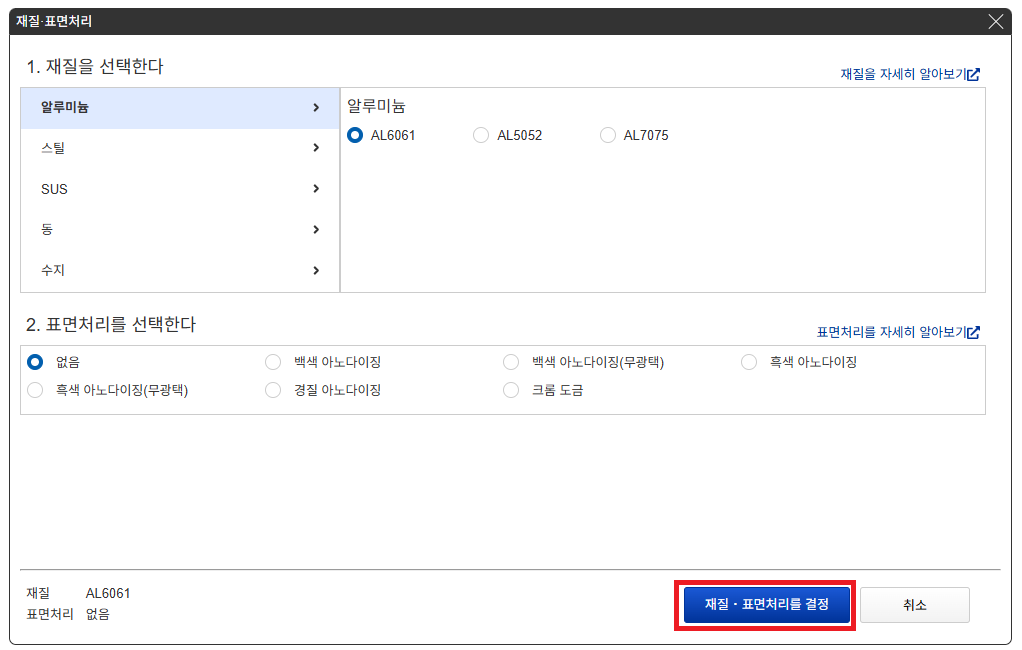The image size is (1022, 650).
Task: Choose AL5052 aluminum material
Action: (481, 135)
